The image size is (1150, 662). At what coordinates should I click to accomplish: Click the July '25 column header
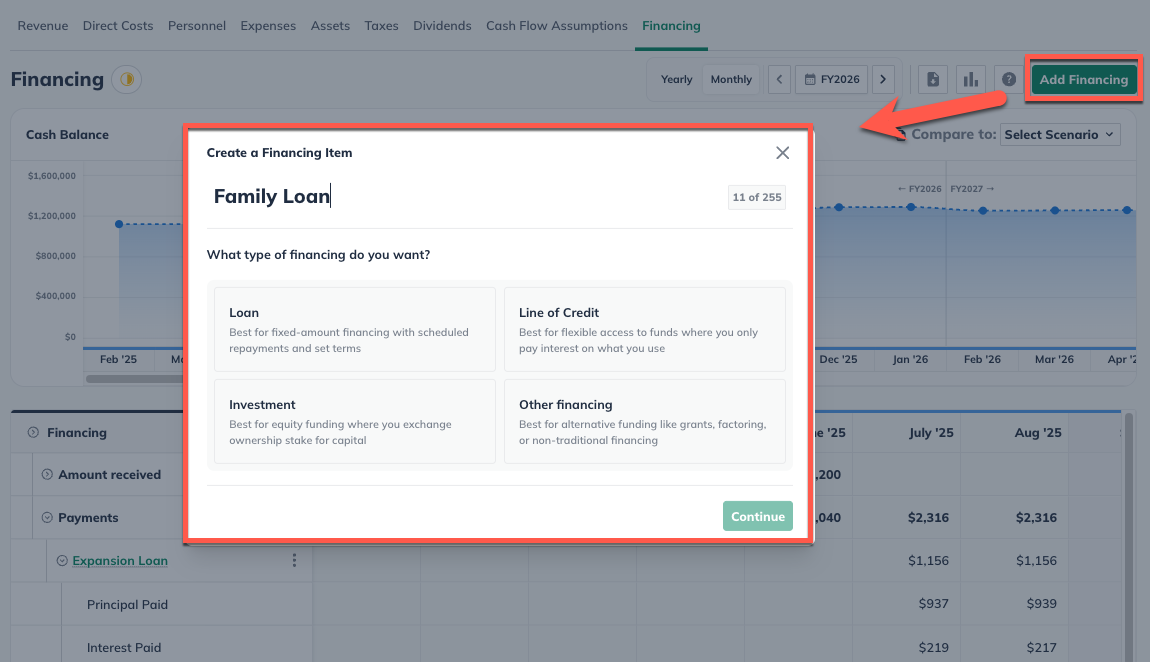931,433
